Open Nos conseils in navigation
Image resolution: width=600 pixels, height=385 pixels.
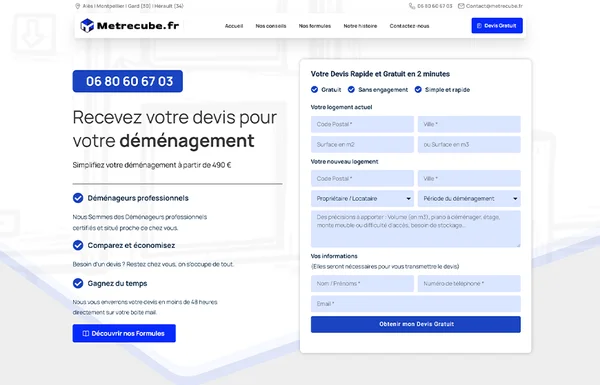click(271, 26)
